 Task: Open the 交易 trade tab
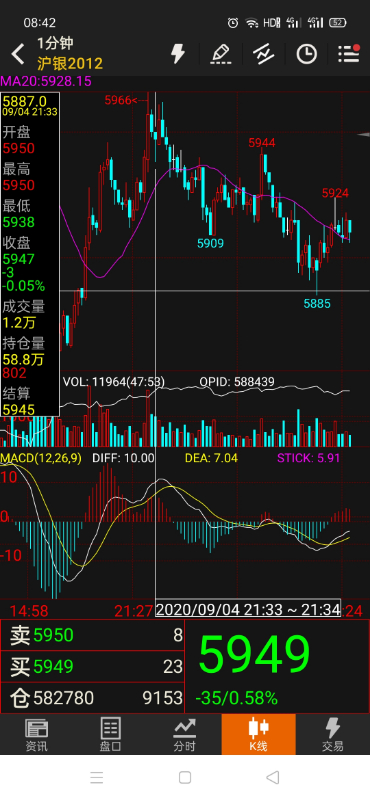click(x=333, y=735)
